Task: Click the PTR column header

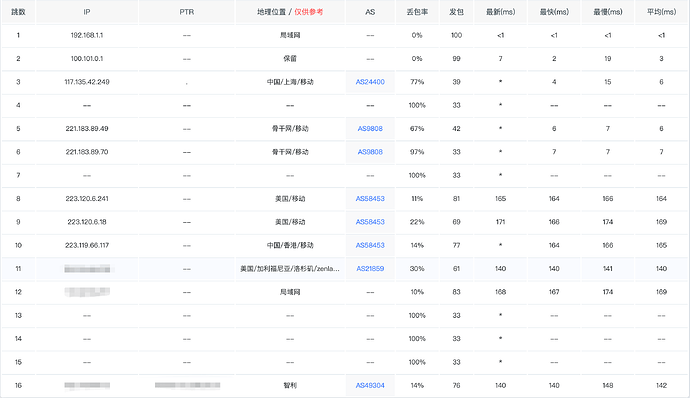Action: pos(187,12)
